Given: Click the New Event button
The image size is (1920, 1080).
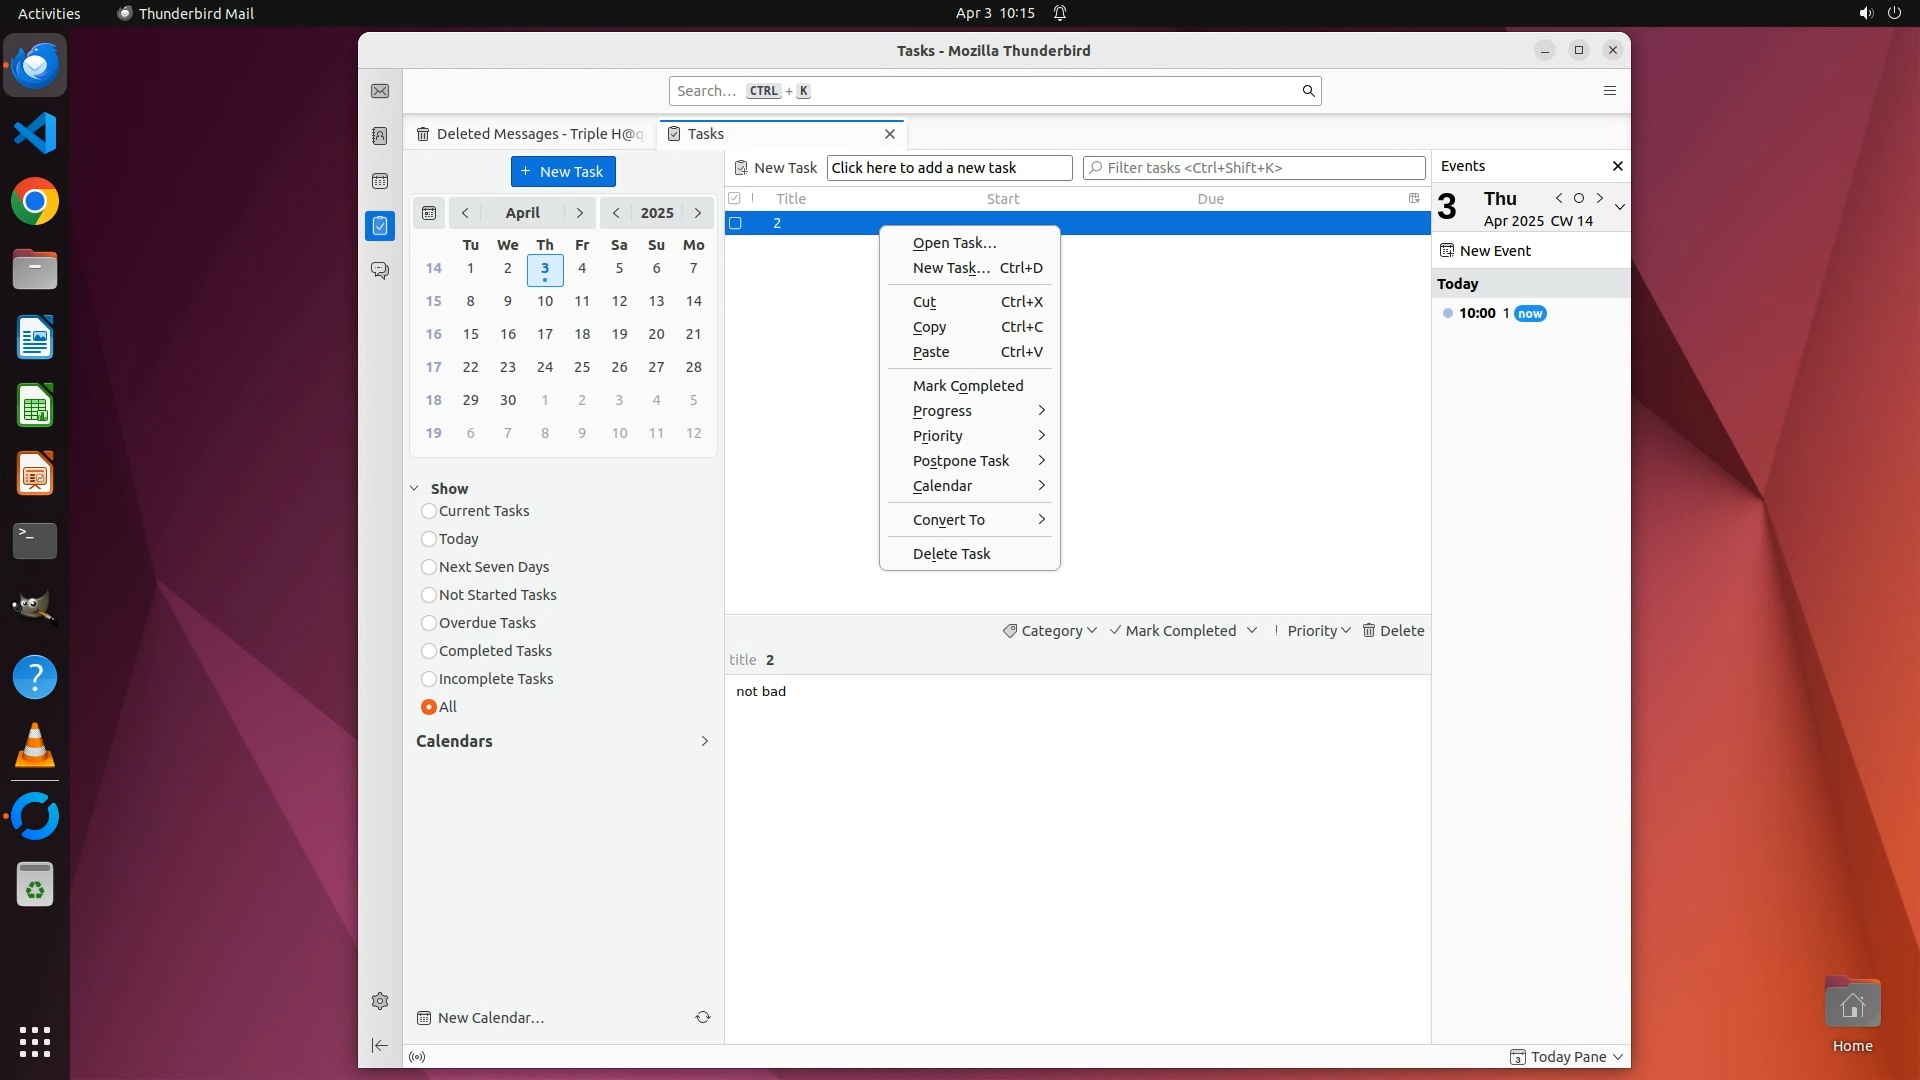Looking at the screenshot, I should pos(1486,251).
